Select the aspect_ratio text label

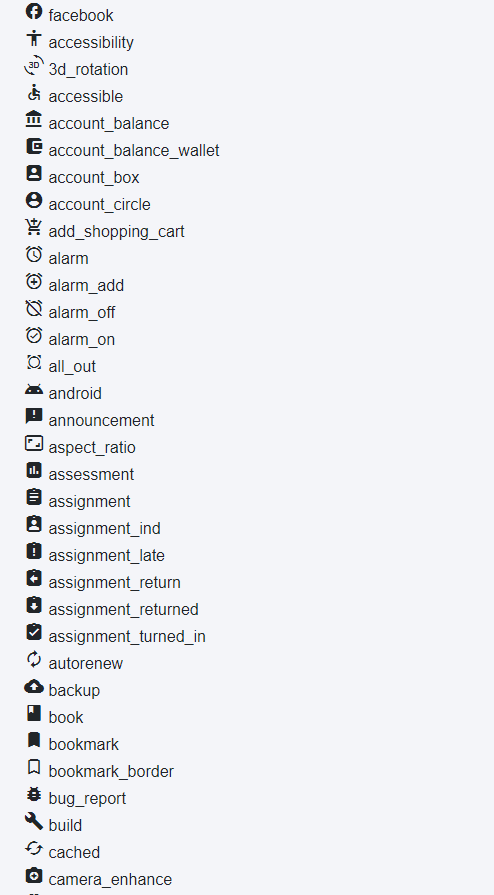point(92,448)
